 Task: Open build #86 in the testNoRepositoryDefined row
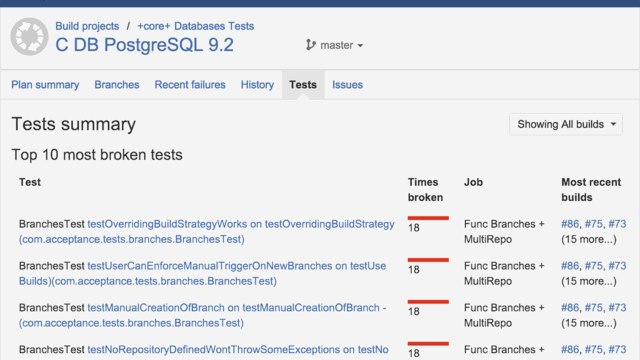570,350
